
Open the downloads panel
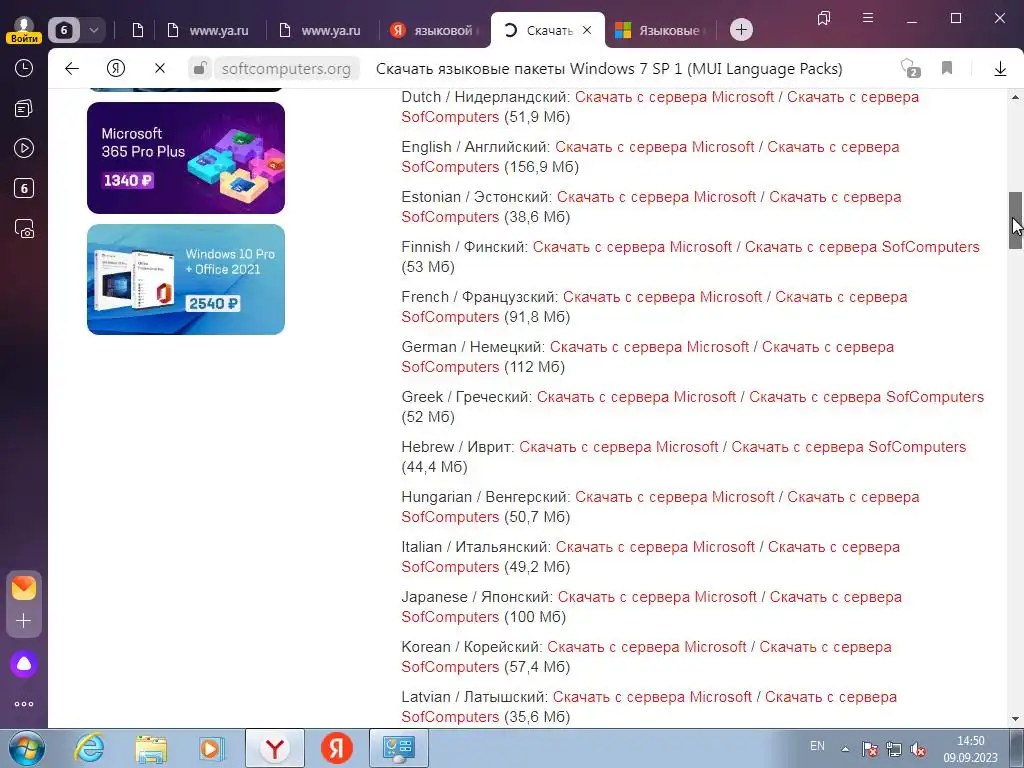click(1000, 69)
